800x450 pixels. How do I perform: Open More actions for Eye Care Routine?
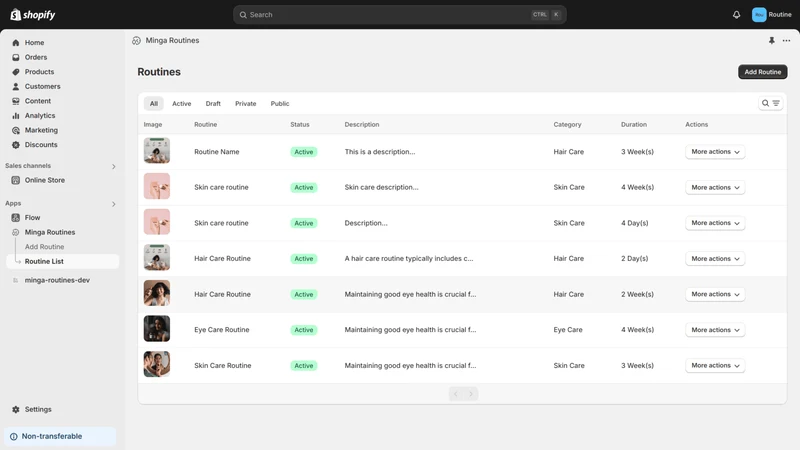[x=715, y=330]
